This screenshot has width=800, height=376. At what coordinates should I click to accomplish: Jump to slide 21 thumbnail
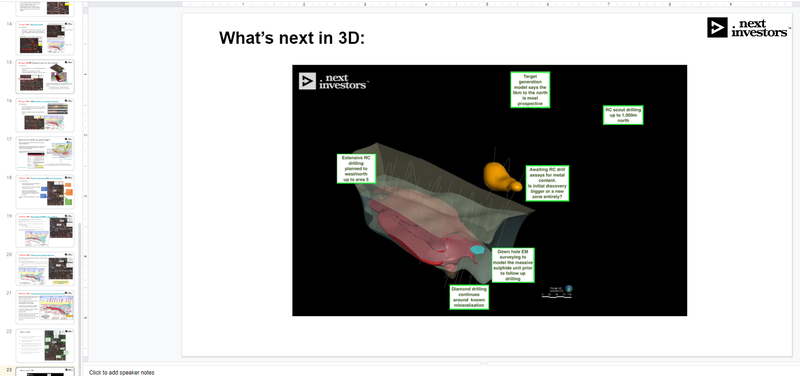point(45,307)
